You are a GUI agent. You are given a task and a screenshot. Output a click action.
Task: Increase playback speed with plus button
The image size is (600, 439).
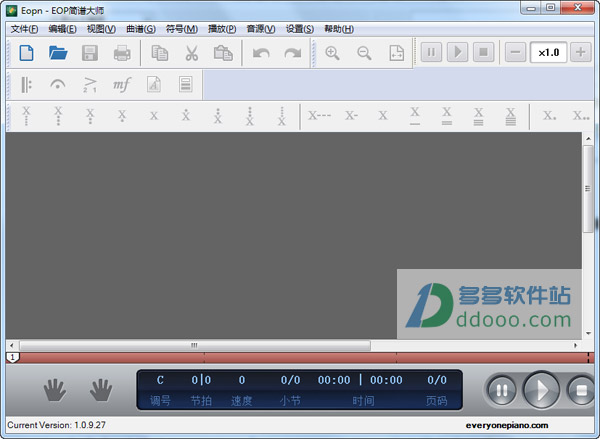click(x=580, y=52)
